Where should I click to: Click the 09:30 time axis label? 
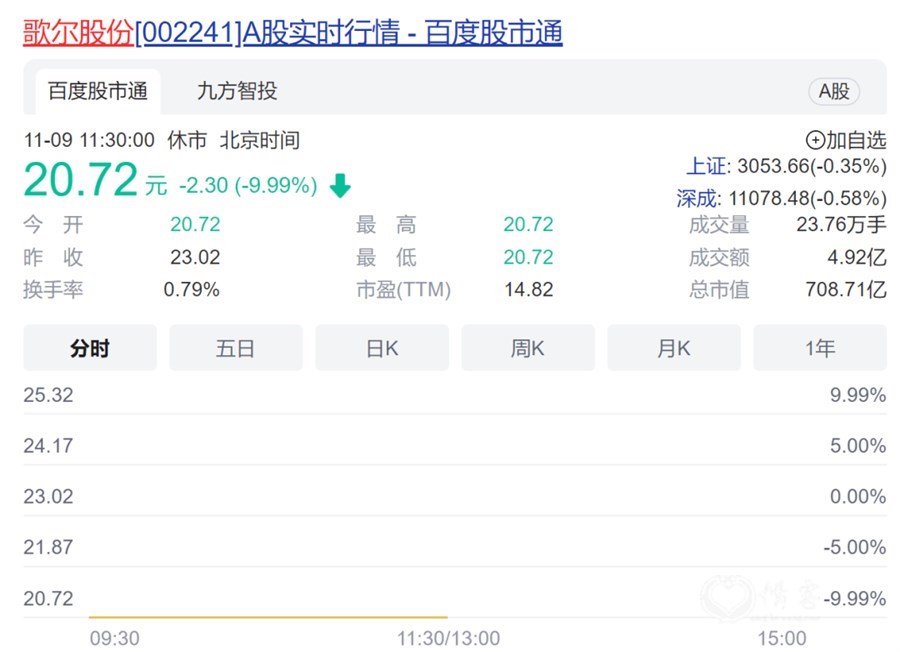pos(114,638)
